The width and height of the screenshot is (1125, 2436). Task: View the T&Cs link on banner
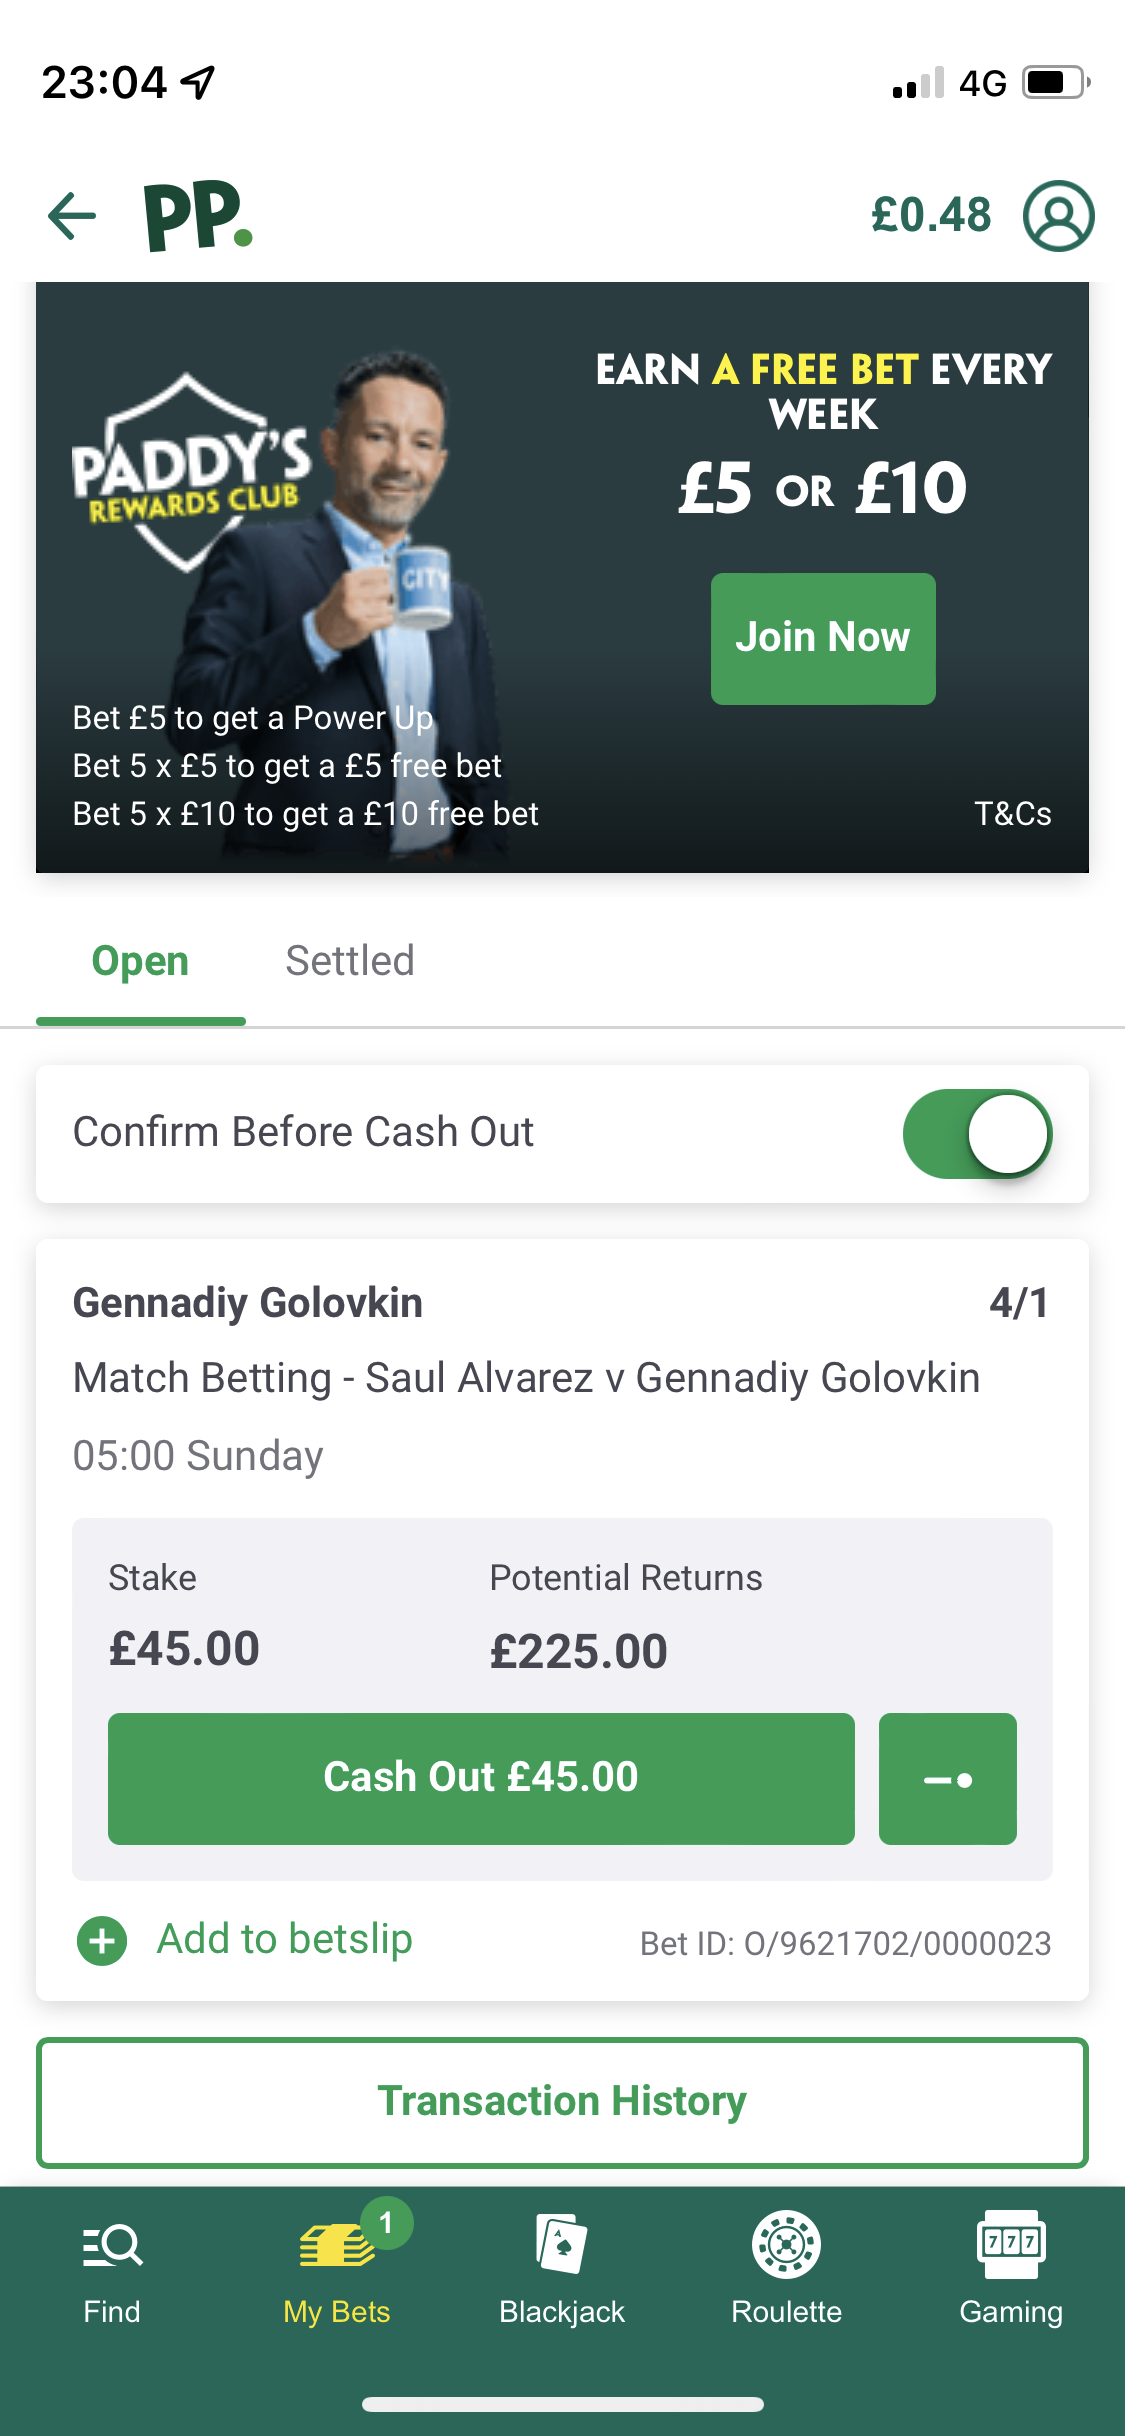(1013, 814)
